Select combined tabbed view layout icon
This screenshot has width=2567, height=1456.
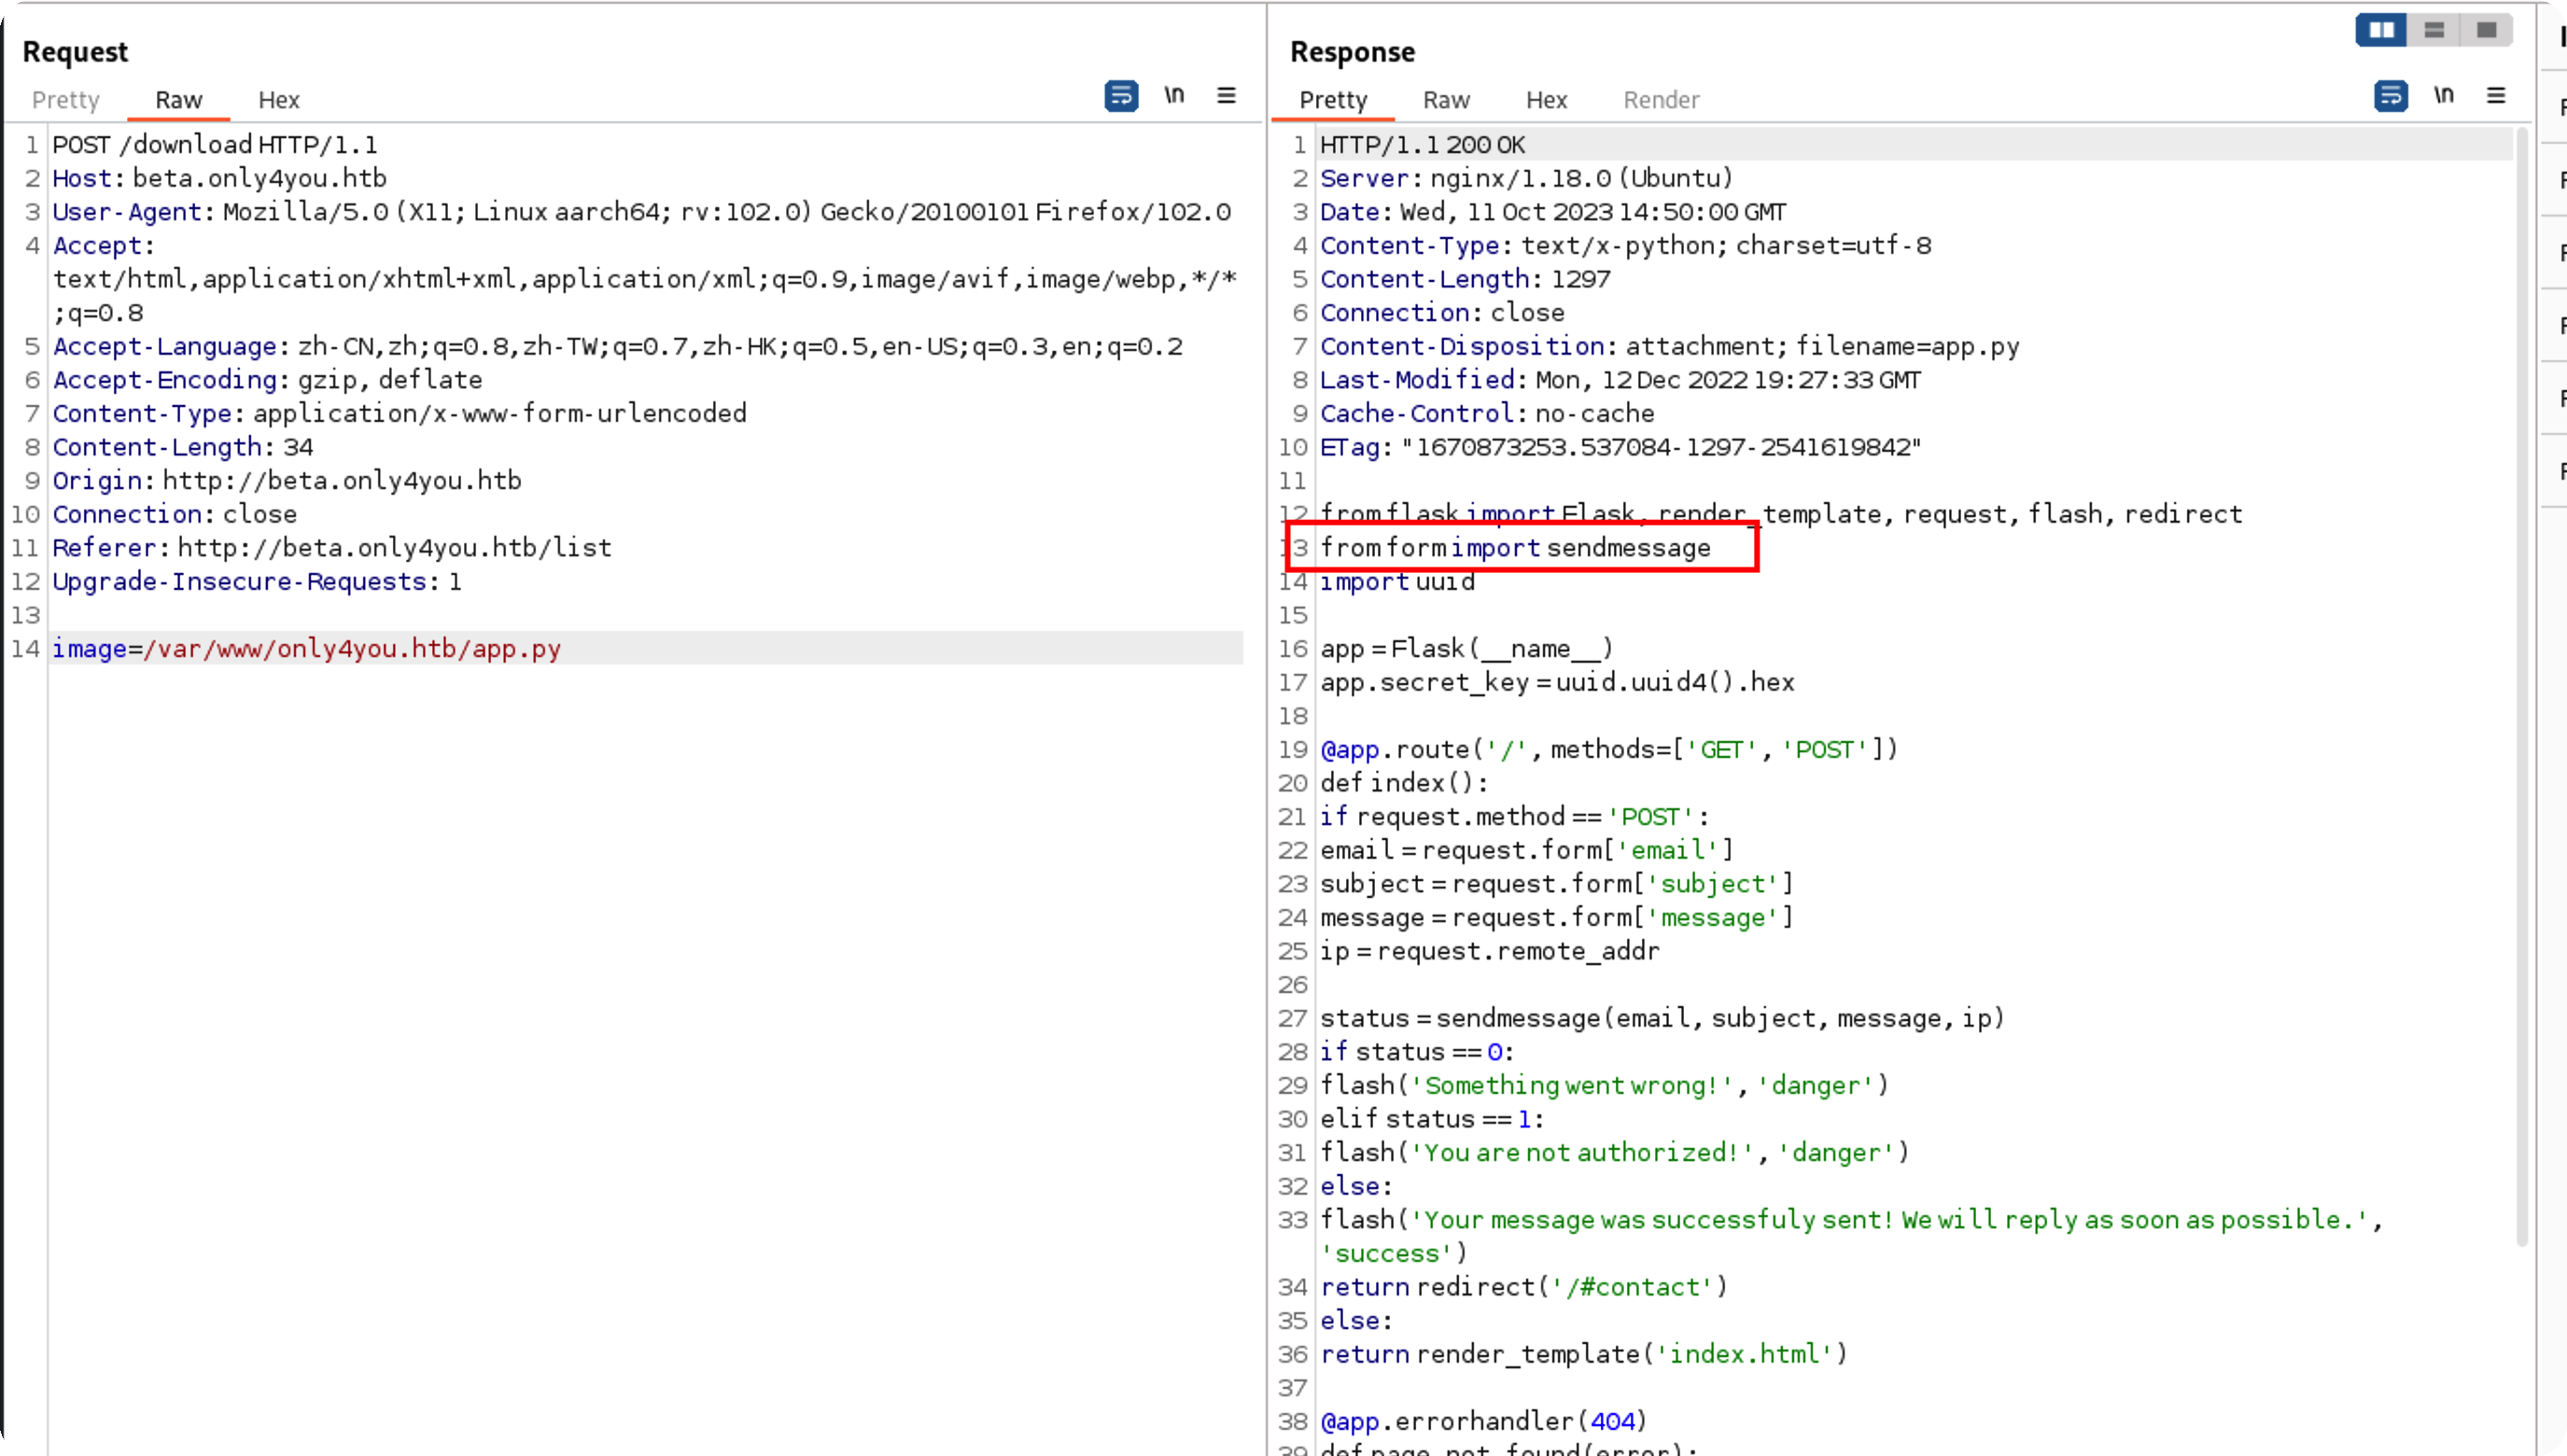tap(2486, 30)
